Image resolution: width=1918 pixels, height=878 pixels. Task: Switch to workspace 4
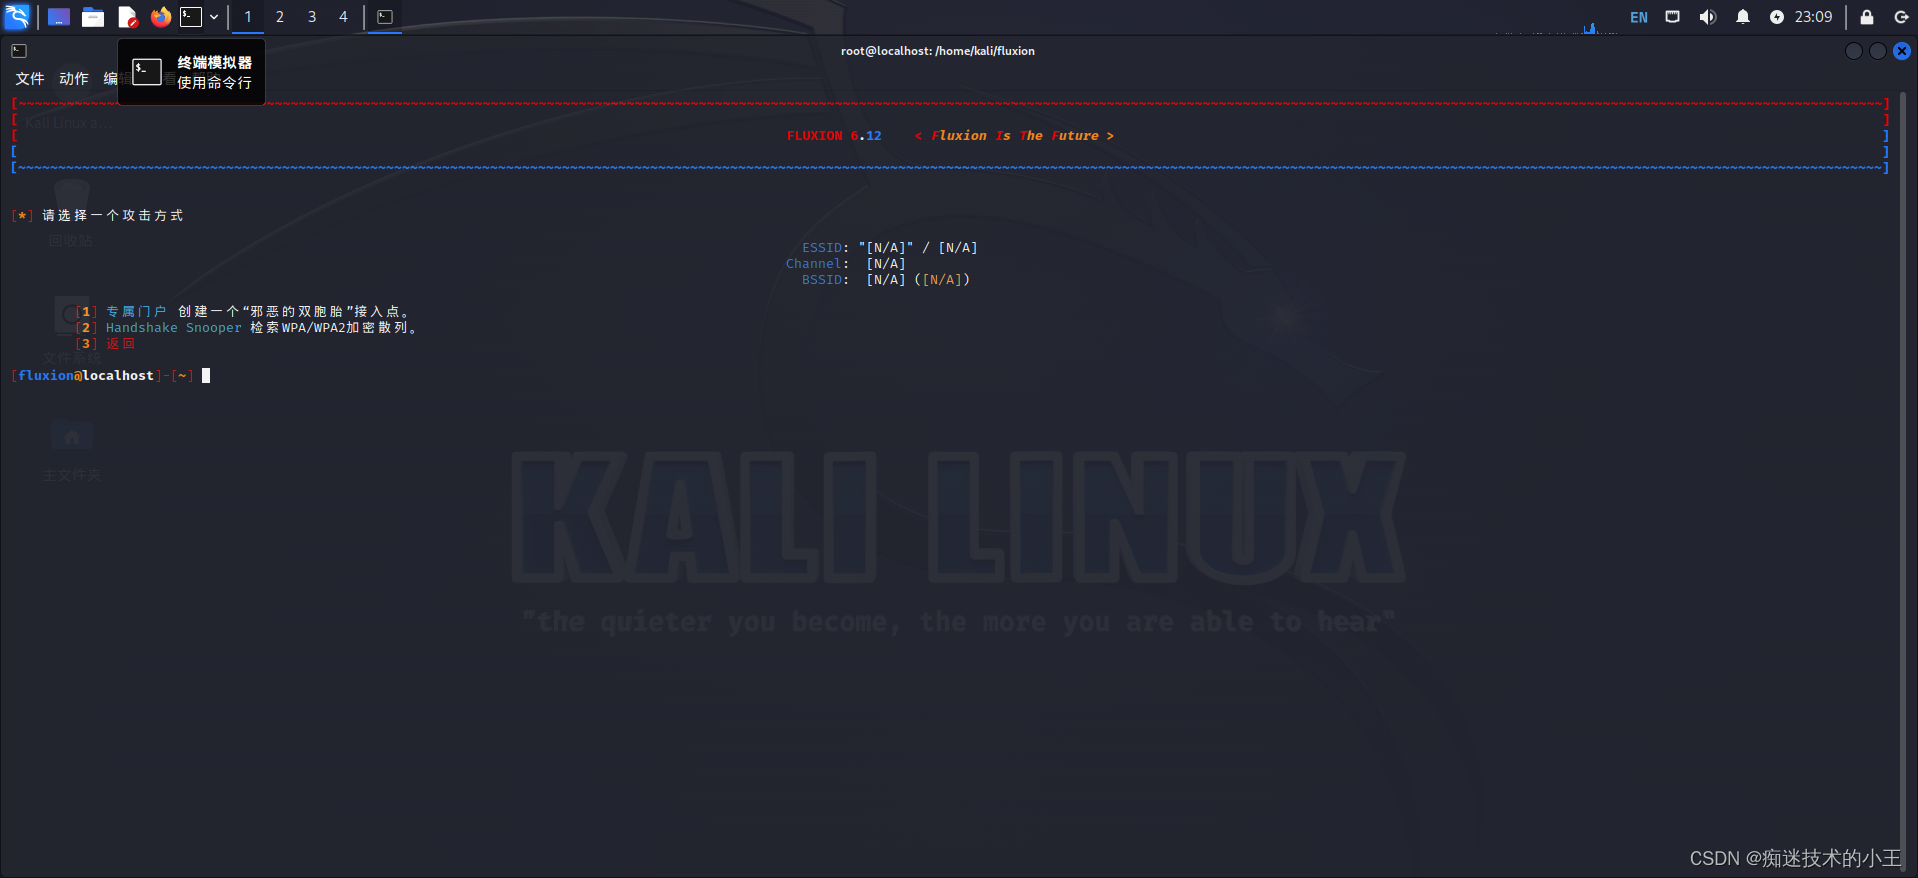[343, 17]
